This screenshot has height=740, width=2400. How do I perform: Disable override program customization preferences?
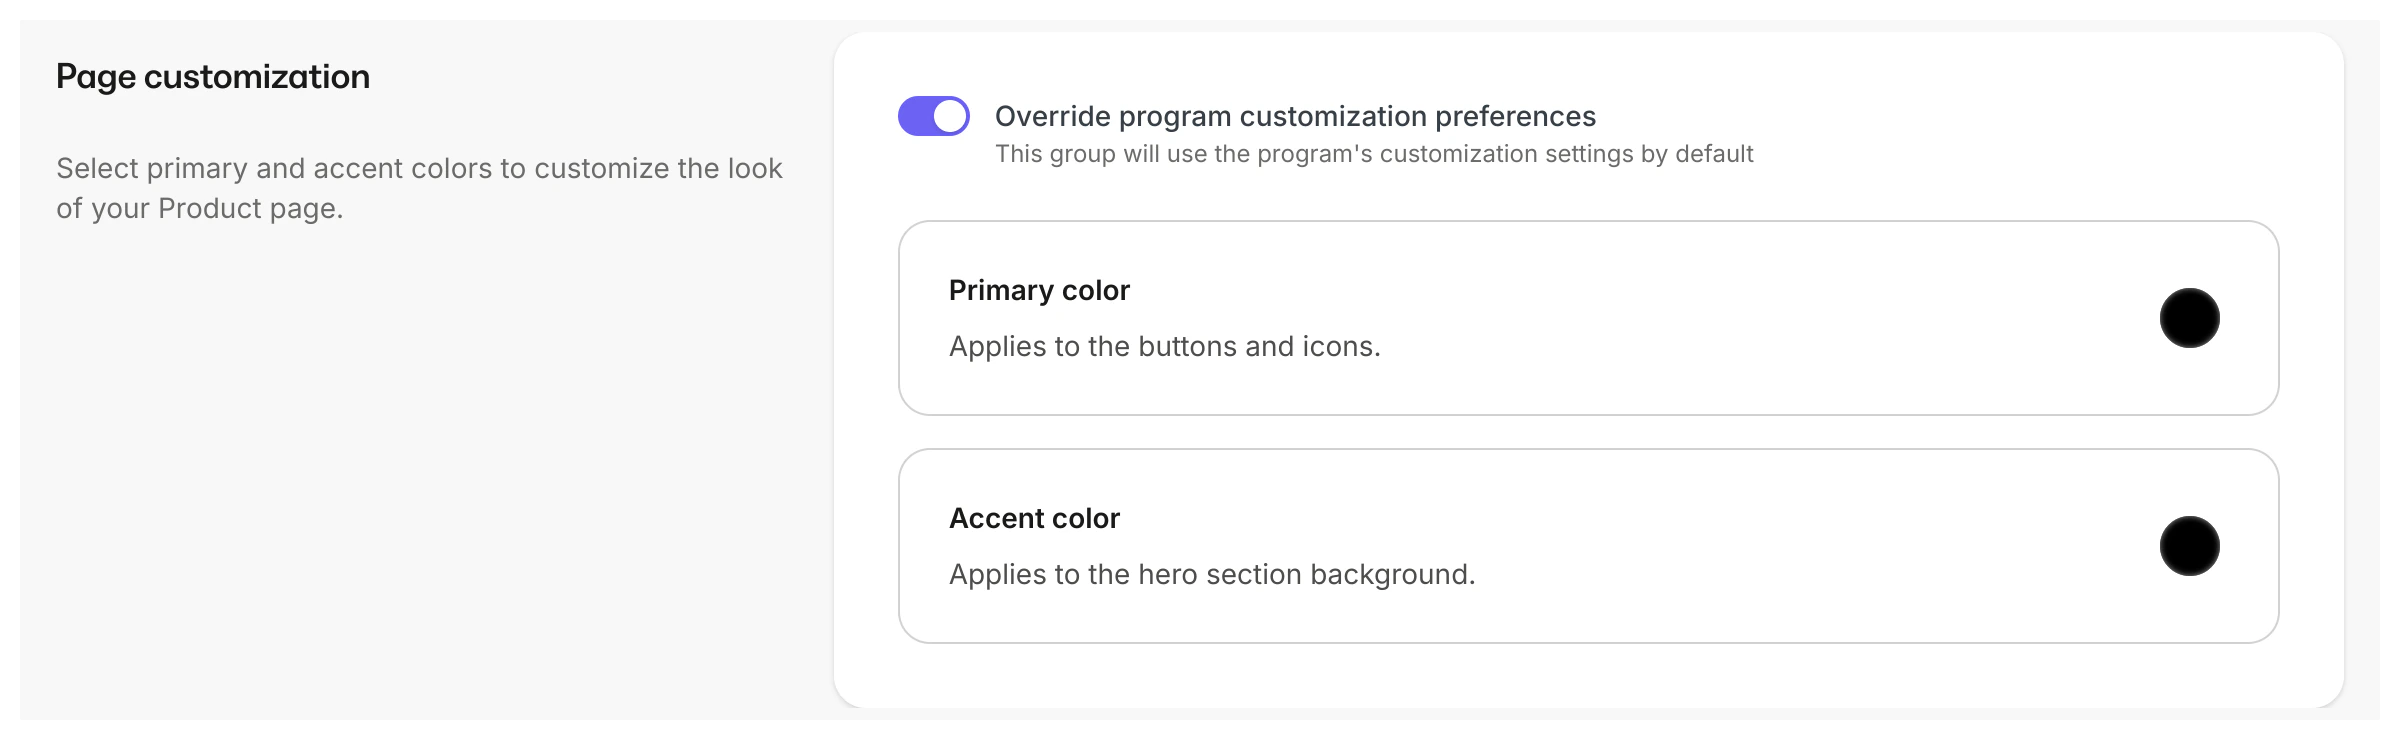click(x=932, y=115)
